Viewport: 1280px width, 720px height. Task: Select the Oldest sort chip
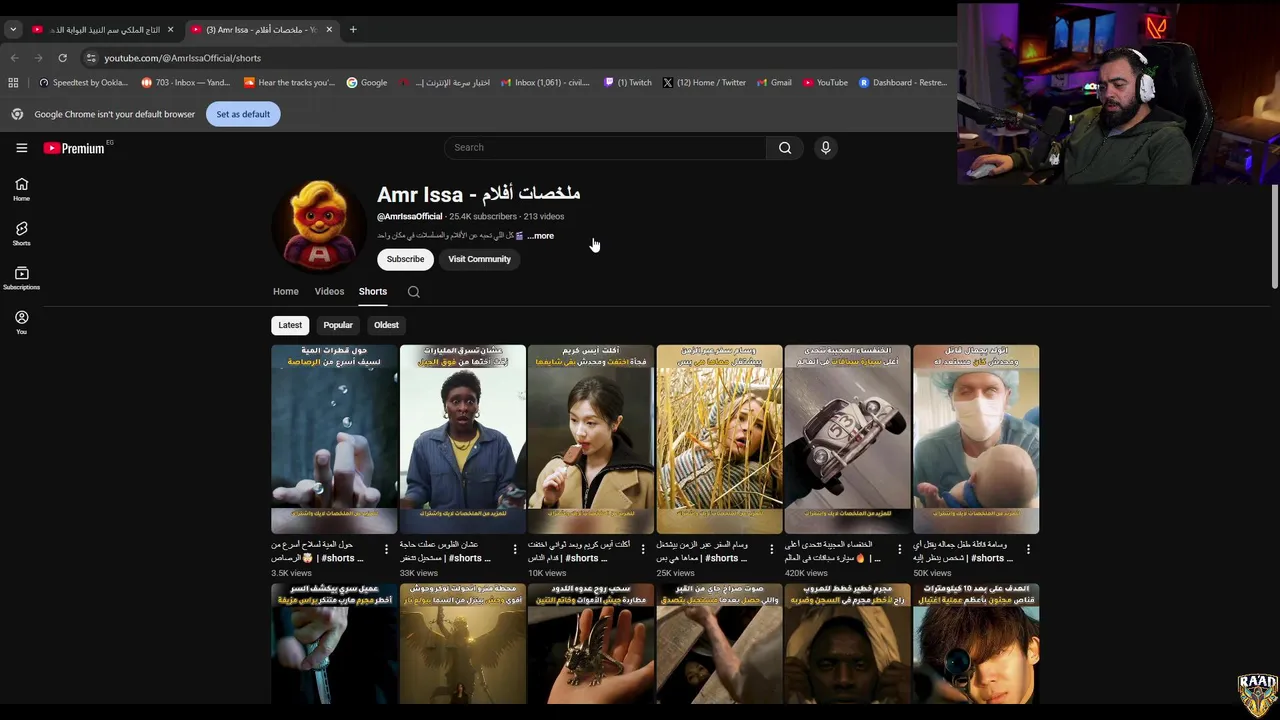point(386,325)
